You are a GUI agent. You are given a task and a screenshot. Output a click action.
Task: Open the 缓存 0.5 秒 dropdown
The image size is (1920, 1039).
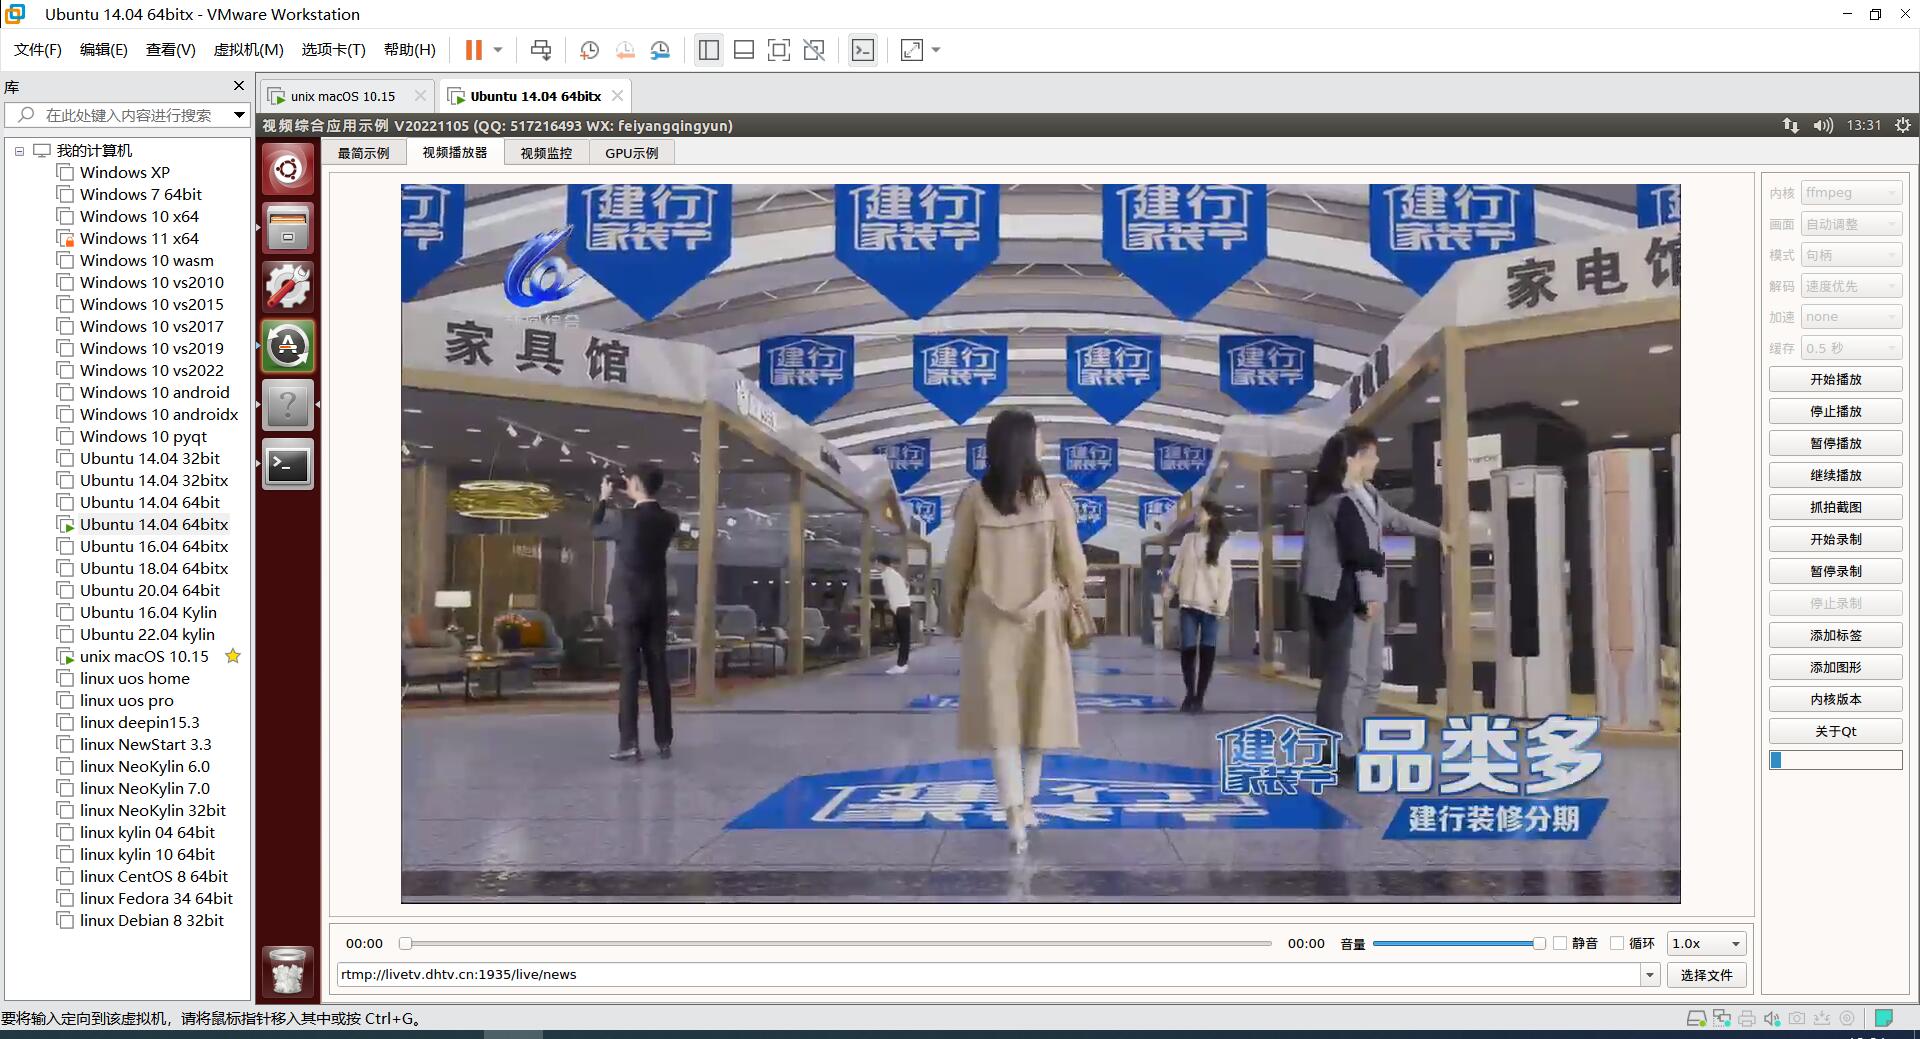tap(1851, 348)
